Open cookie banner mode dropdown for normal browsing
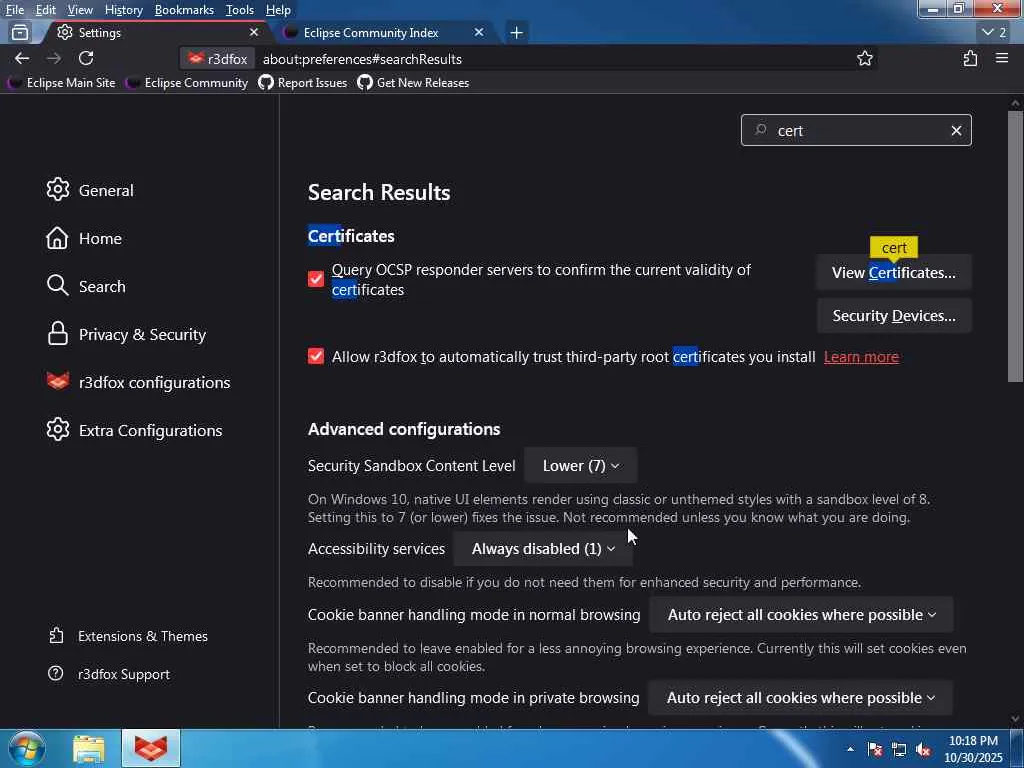The height and width of the screenshot is (768, 1024). point(801,615)
